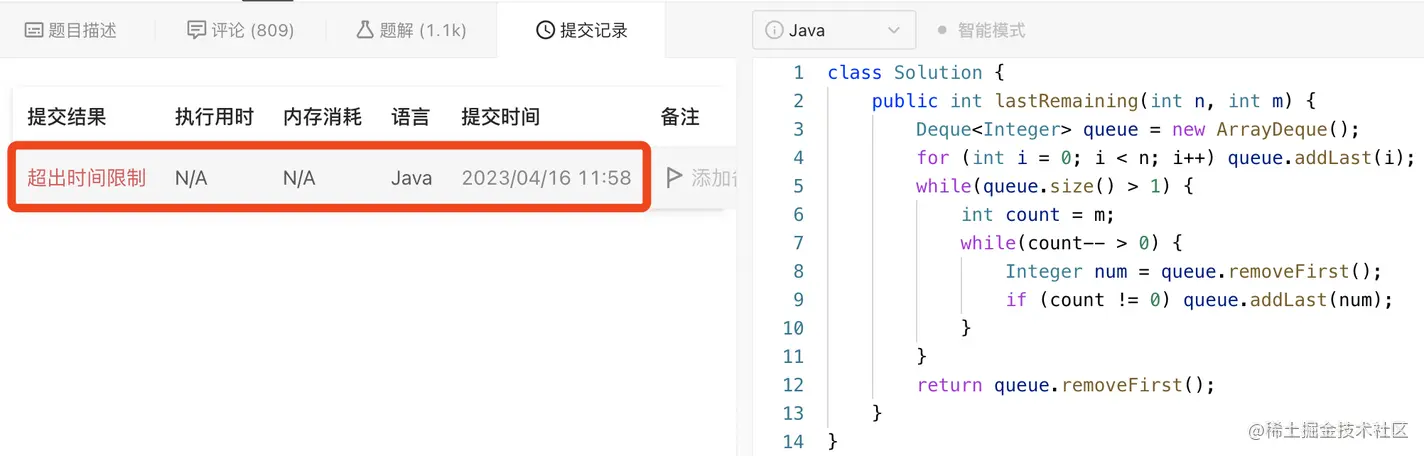Click the 内存消耗 column header
Image resolution: width=1424 pixels, height=456 pixels.
pyautogui.click(x=322, y=117)
